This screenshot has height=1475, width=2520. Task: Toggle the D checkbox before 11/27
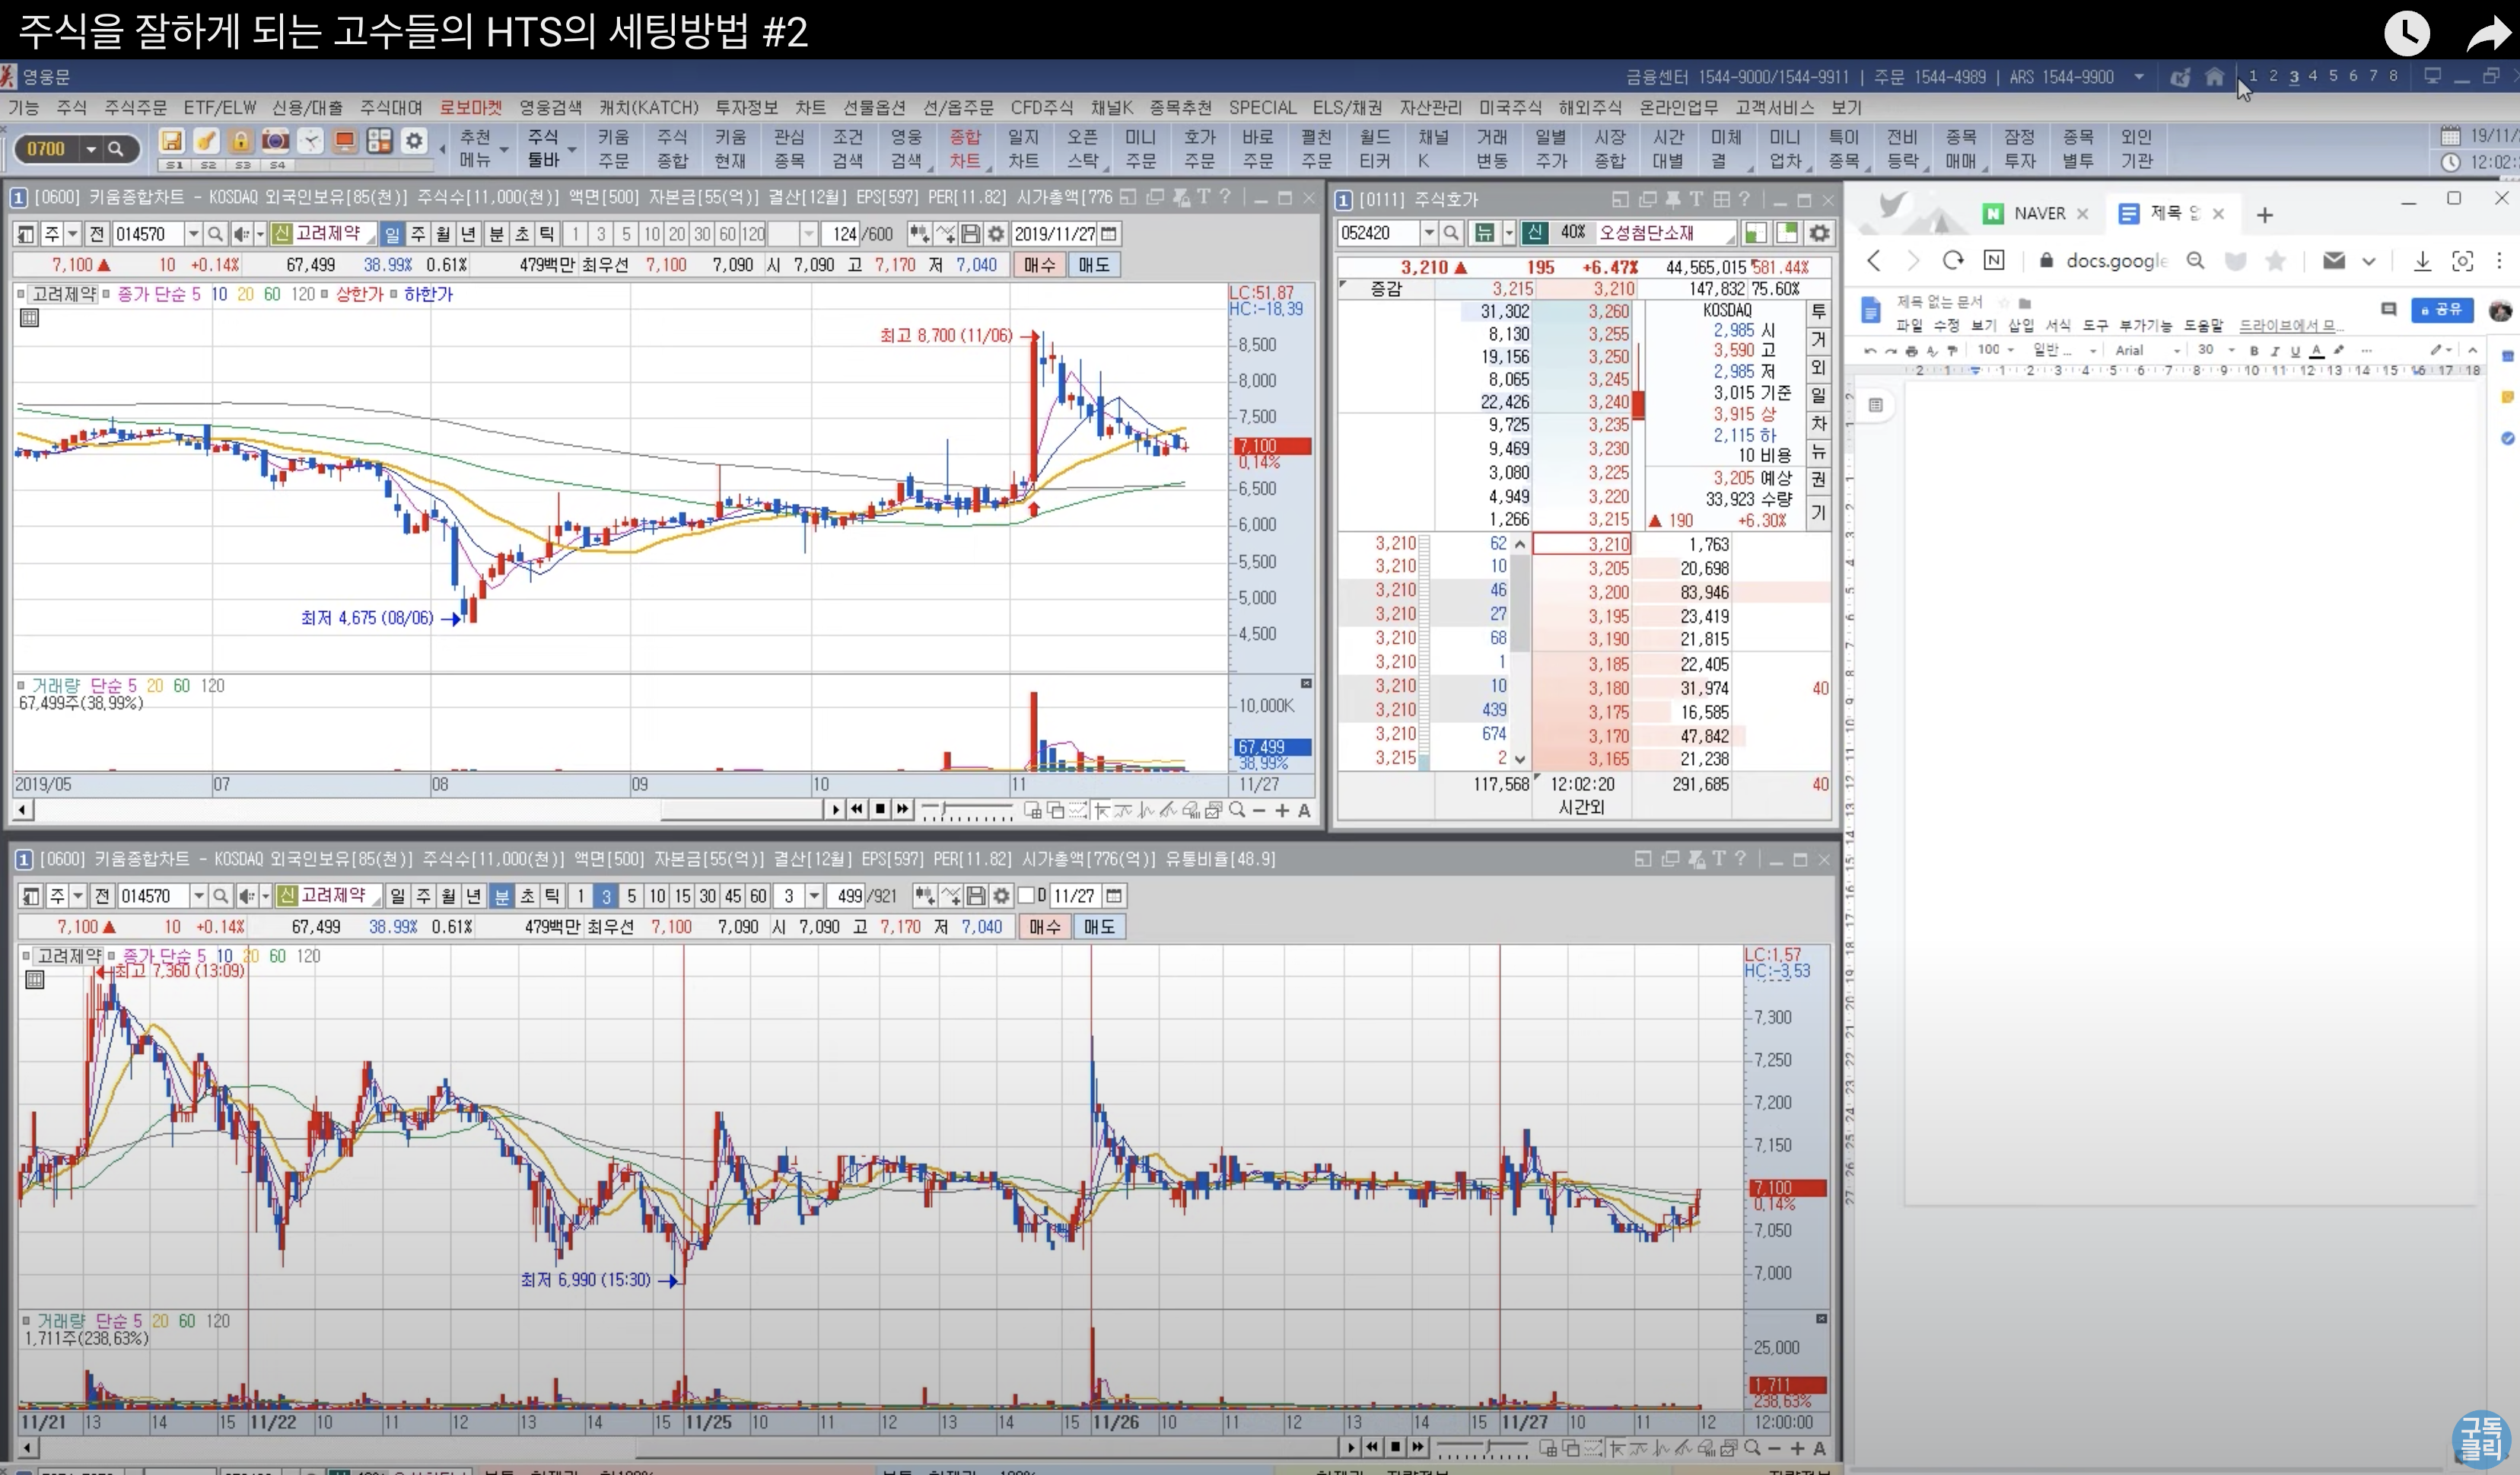point(1026,895)
